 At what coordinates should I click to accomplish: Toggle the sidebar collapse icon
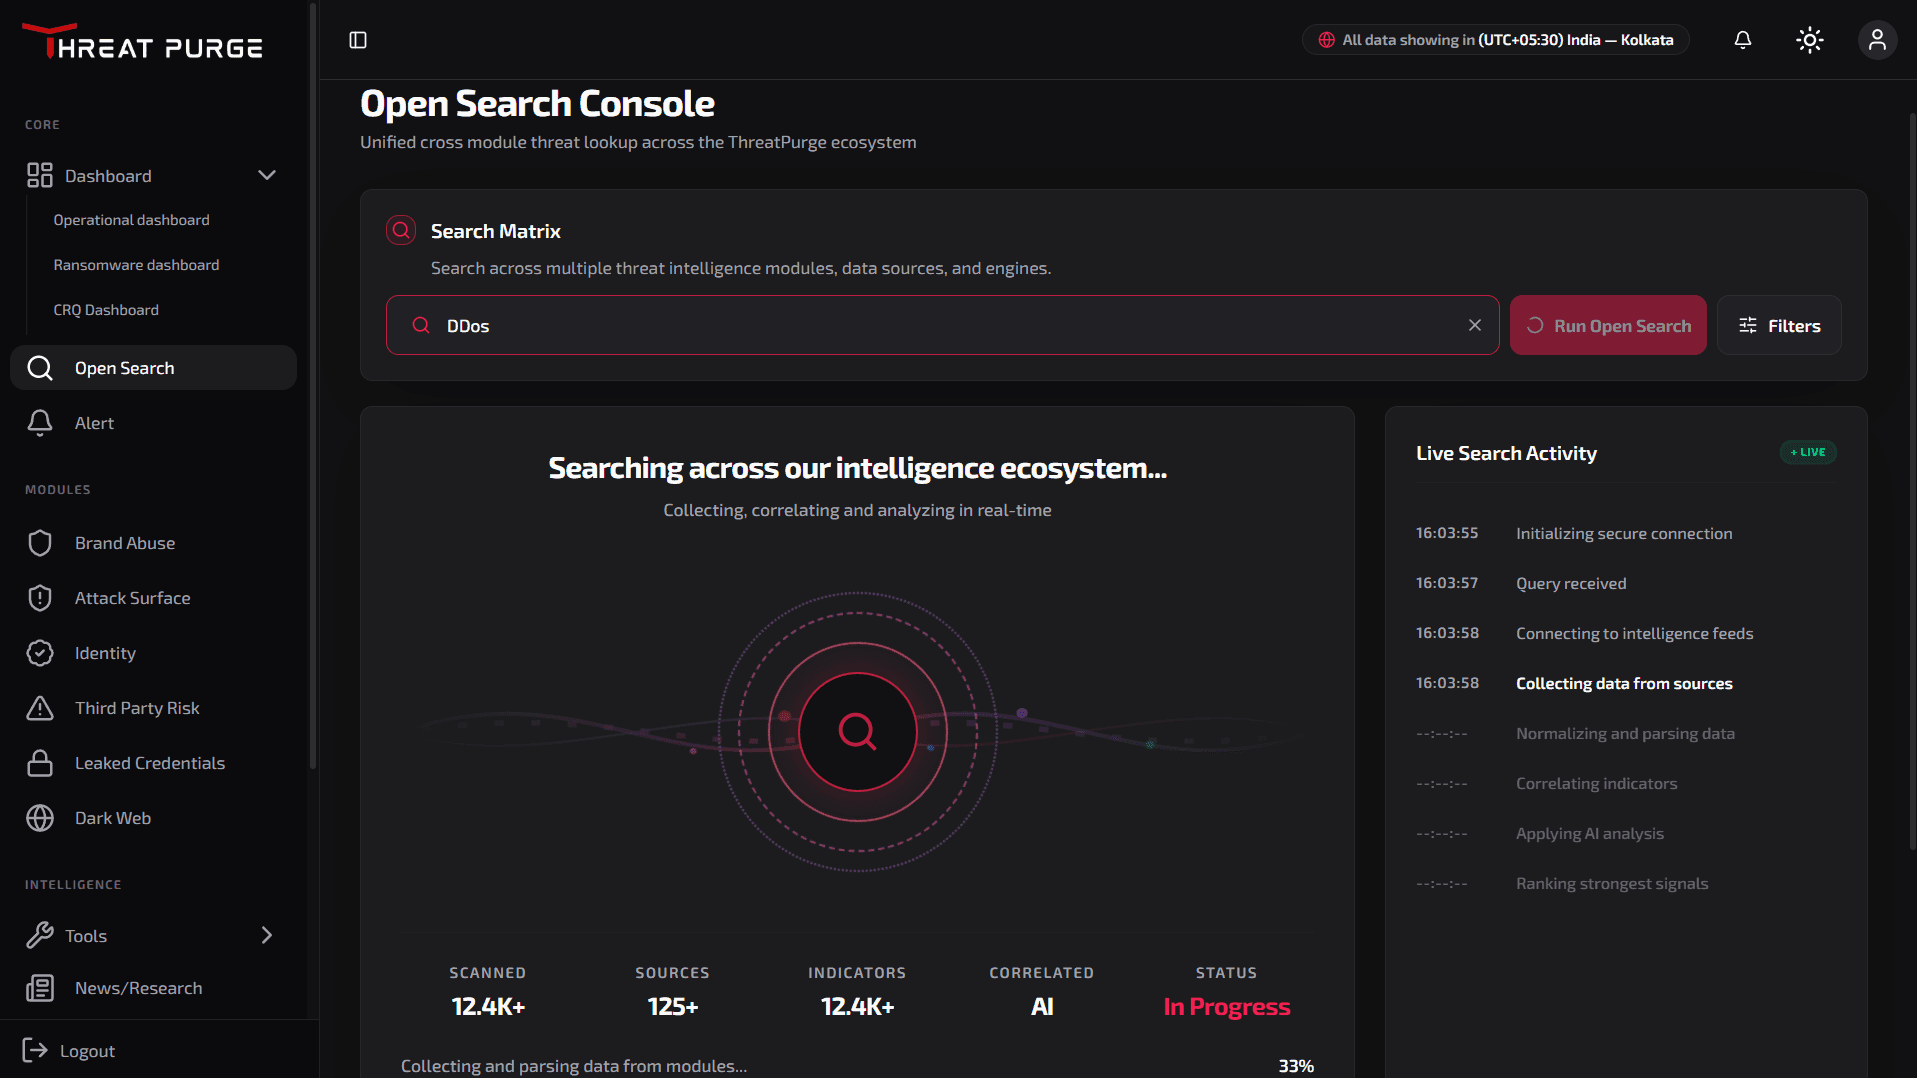coord(358,40)
